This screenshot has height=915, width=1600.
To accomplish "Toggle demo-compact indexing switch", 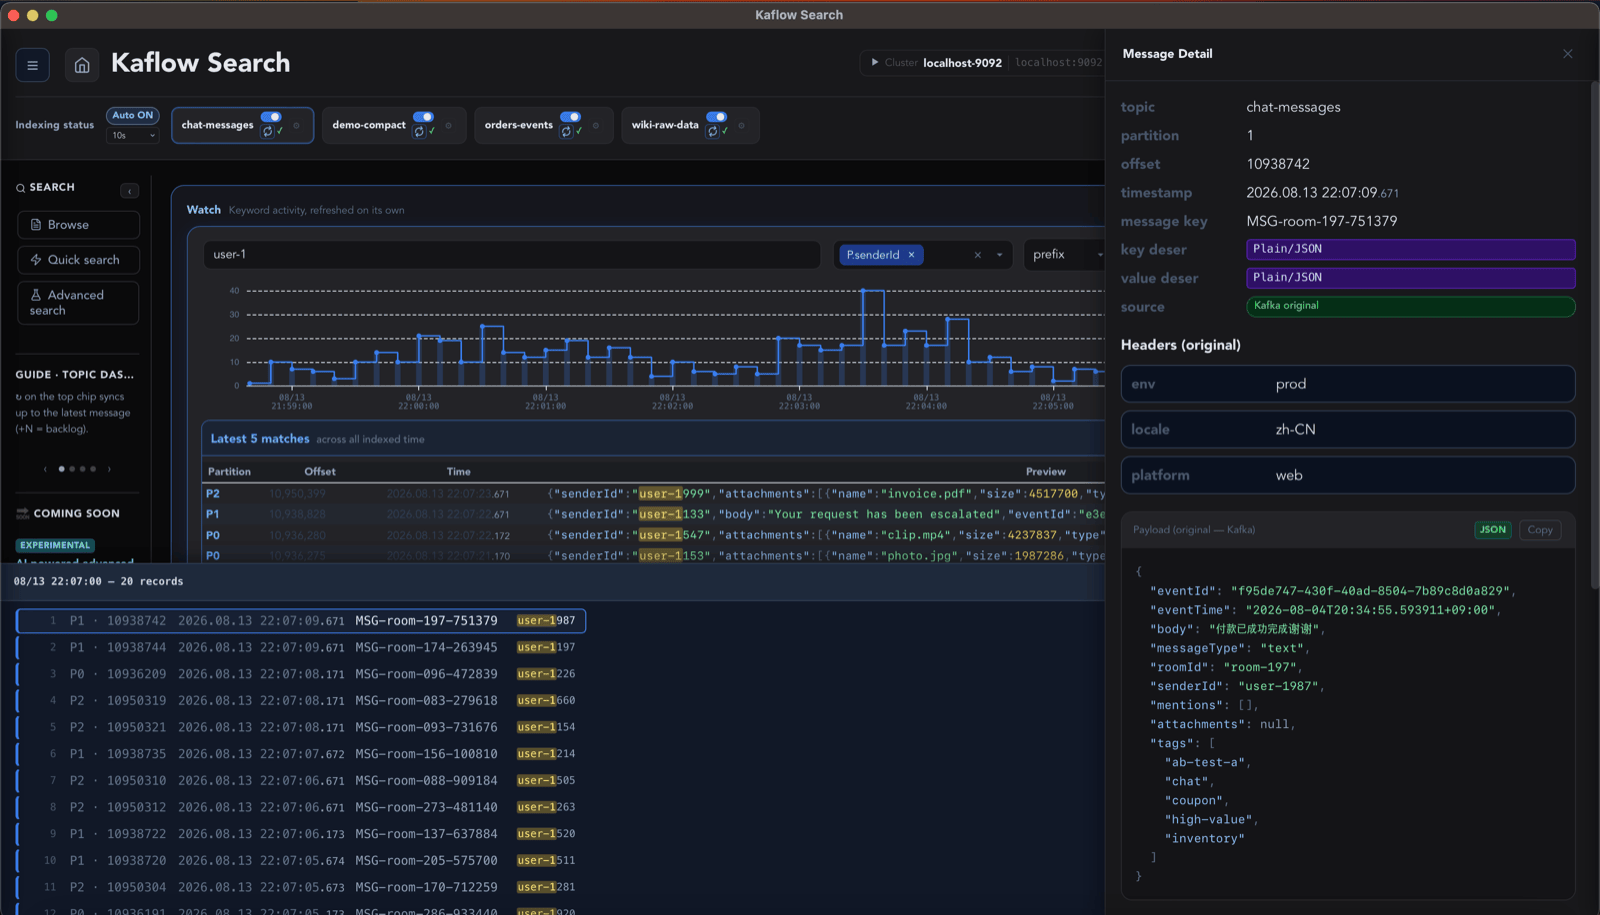I will 424,116.
